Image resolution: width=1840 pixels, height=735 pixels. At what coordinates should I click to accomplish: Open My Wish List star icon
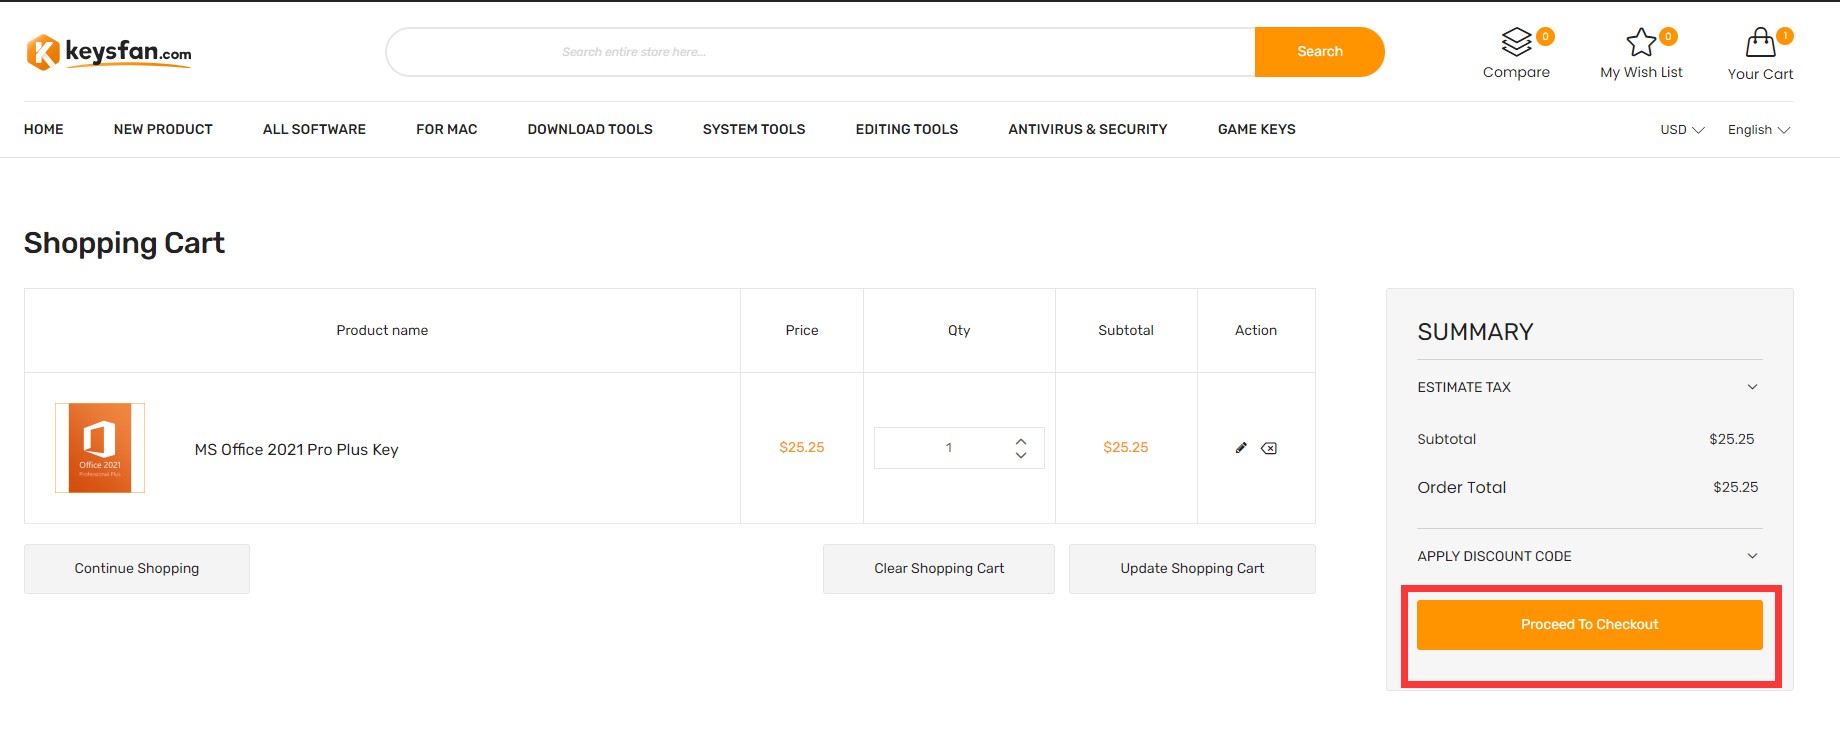1641,42
